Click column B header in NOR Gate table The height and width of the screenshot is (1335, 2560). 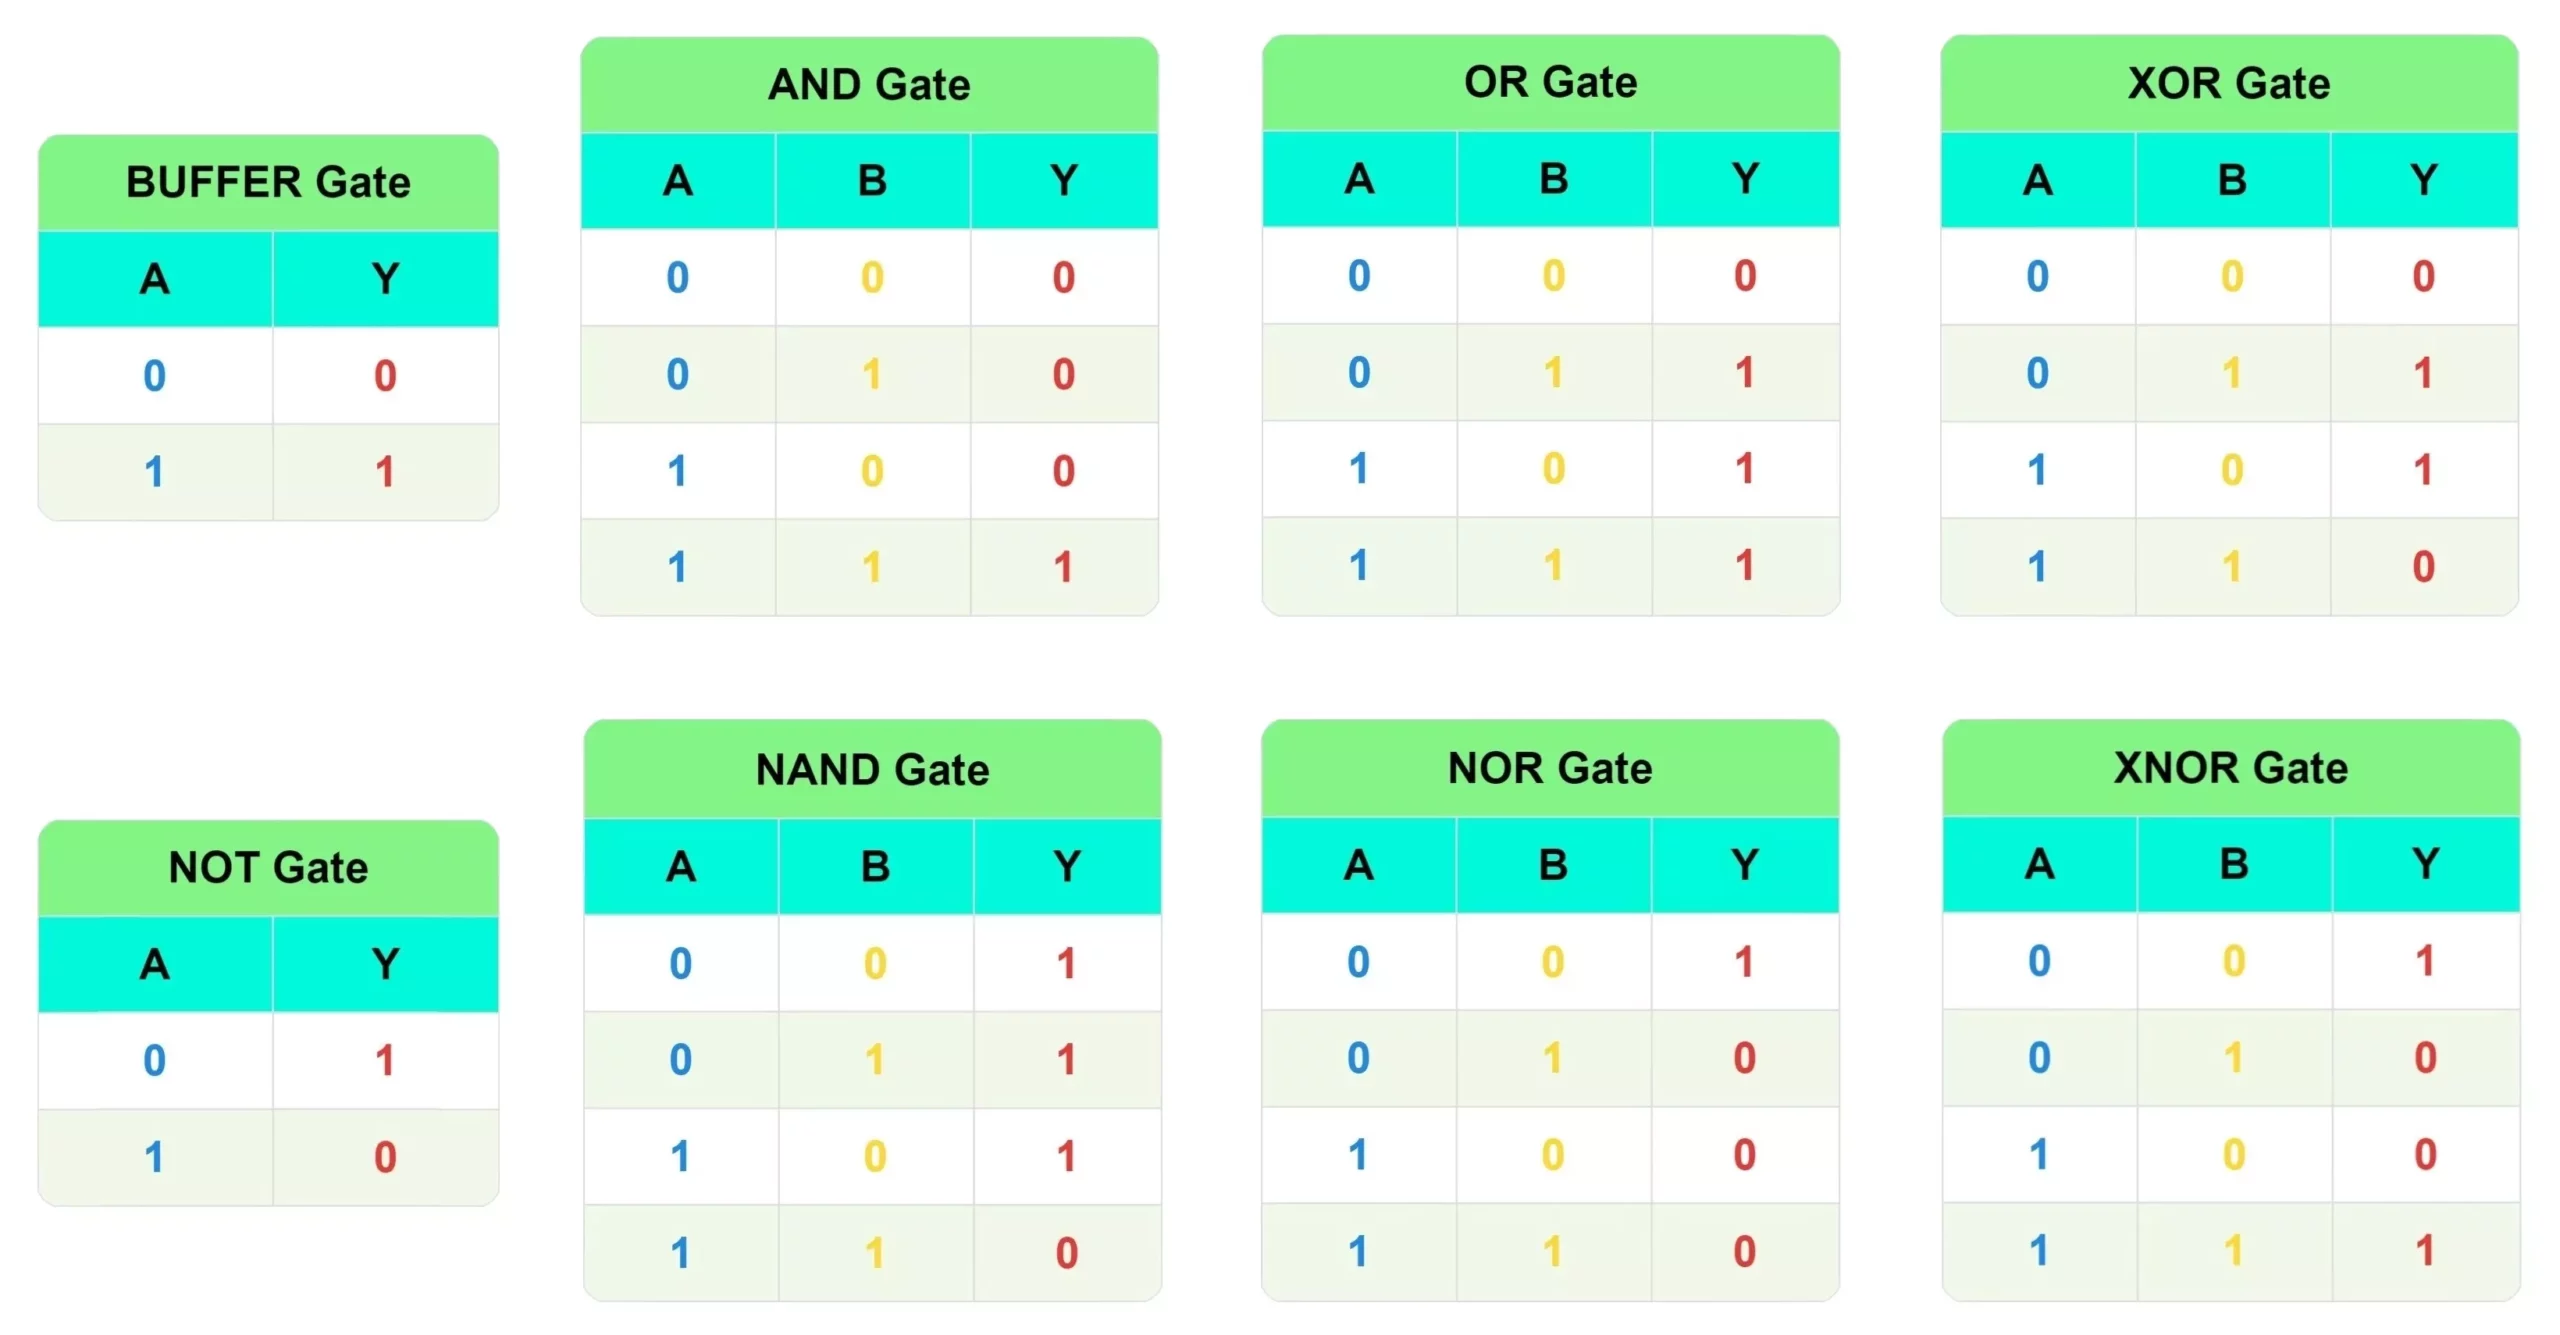click(1553, 865)
